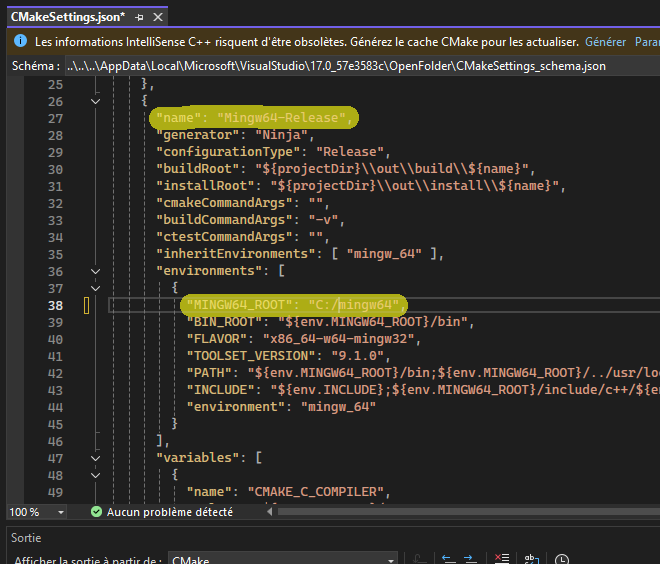Viewport: 660px width, 564px height.
Task: Click the 'Générer' link to generate CMake cache
Action: 605,42
